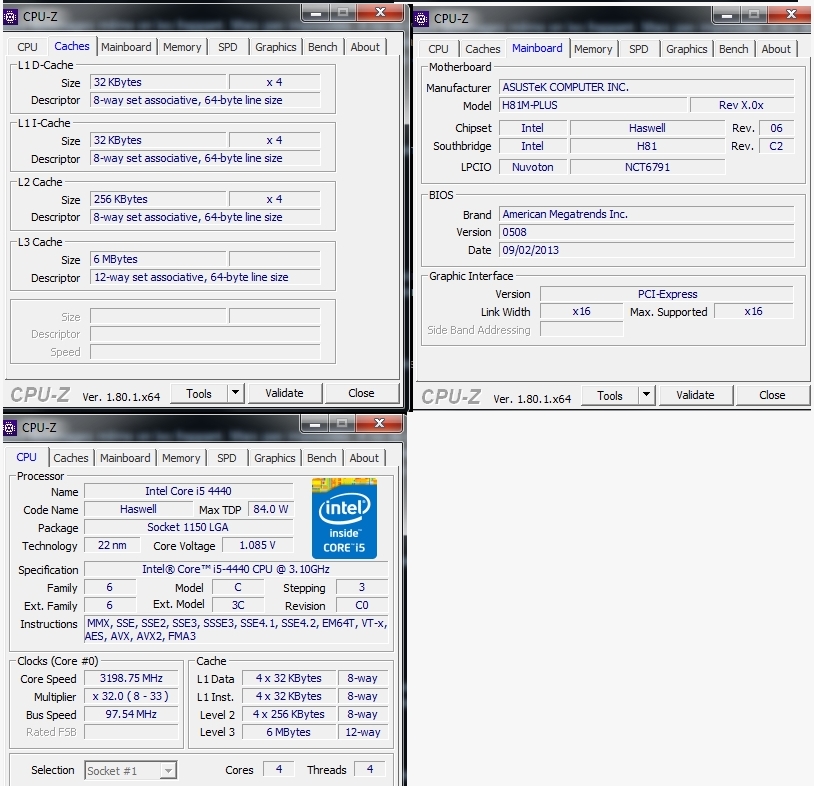This screenshot has height=786, width=814.
Task: Click Close button in Mainboard window footer
Action: click(x=772, y=395)
